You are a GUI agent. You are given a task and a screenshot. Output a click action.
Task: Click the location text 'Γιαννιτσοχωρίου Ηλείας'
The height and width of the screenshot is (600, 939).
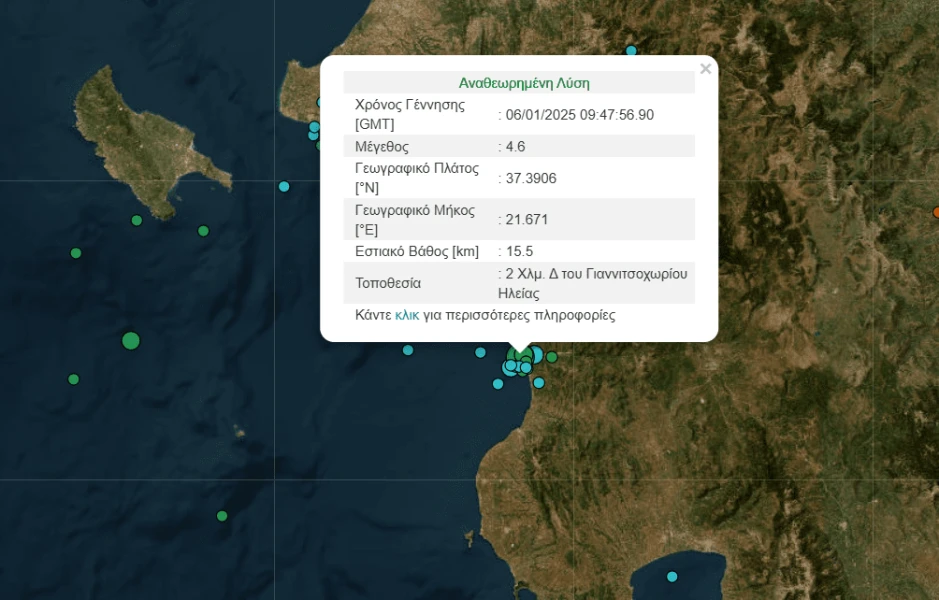(x=593, y=283)
